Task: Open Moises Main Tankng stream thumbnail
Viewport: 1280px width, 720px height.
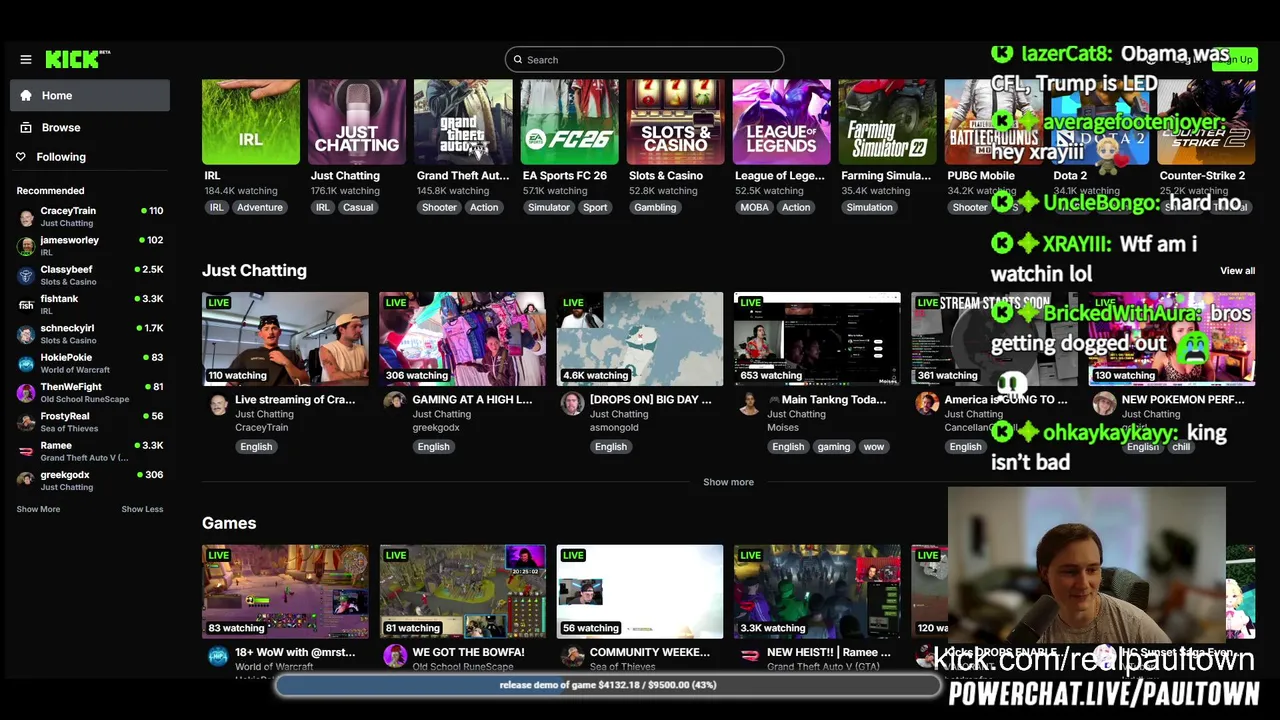Action: 817,339
